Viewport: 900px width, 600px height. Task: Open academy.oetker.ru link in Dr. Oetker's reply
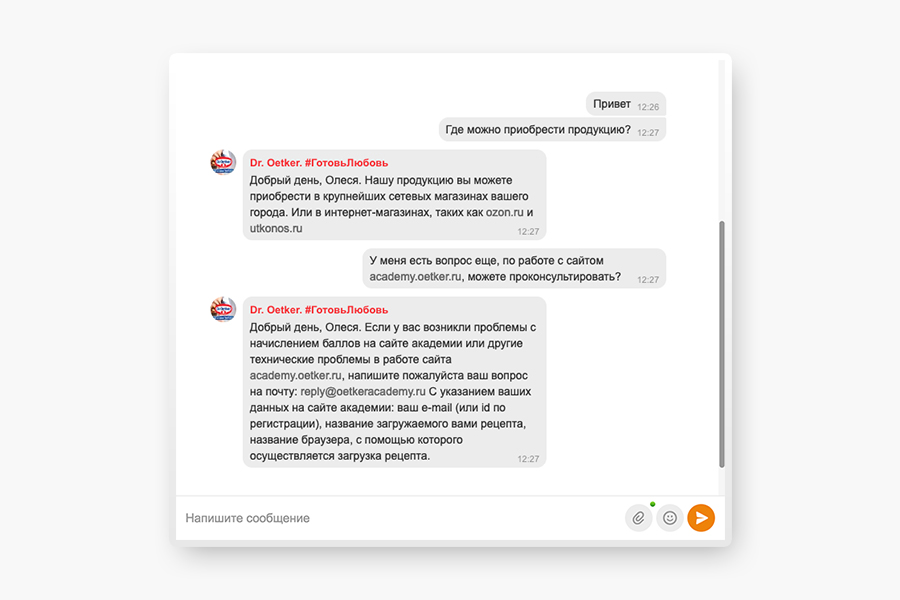click(x=295, y=376)
